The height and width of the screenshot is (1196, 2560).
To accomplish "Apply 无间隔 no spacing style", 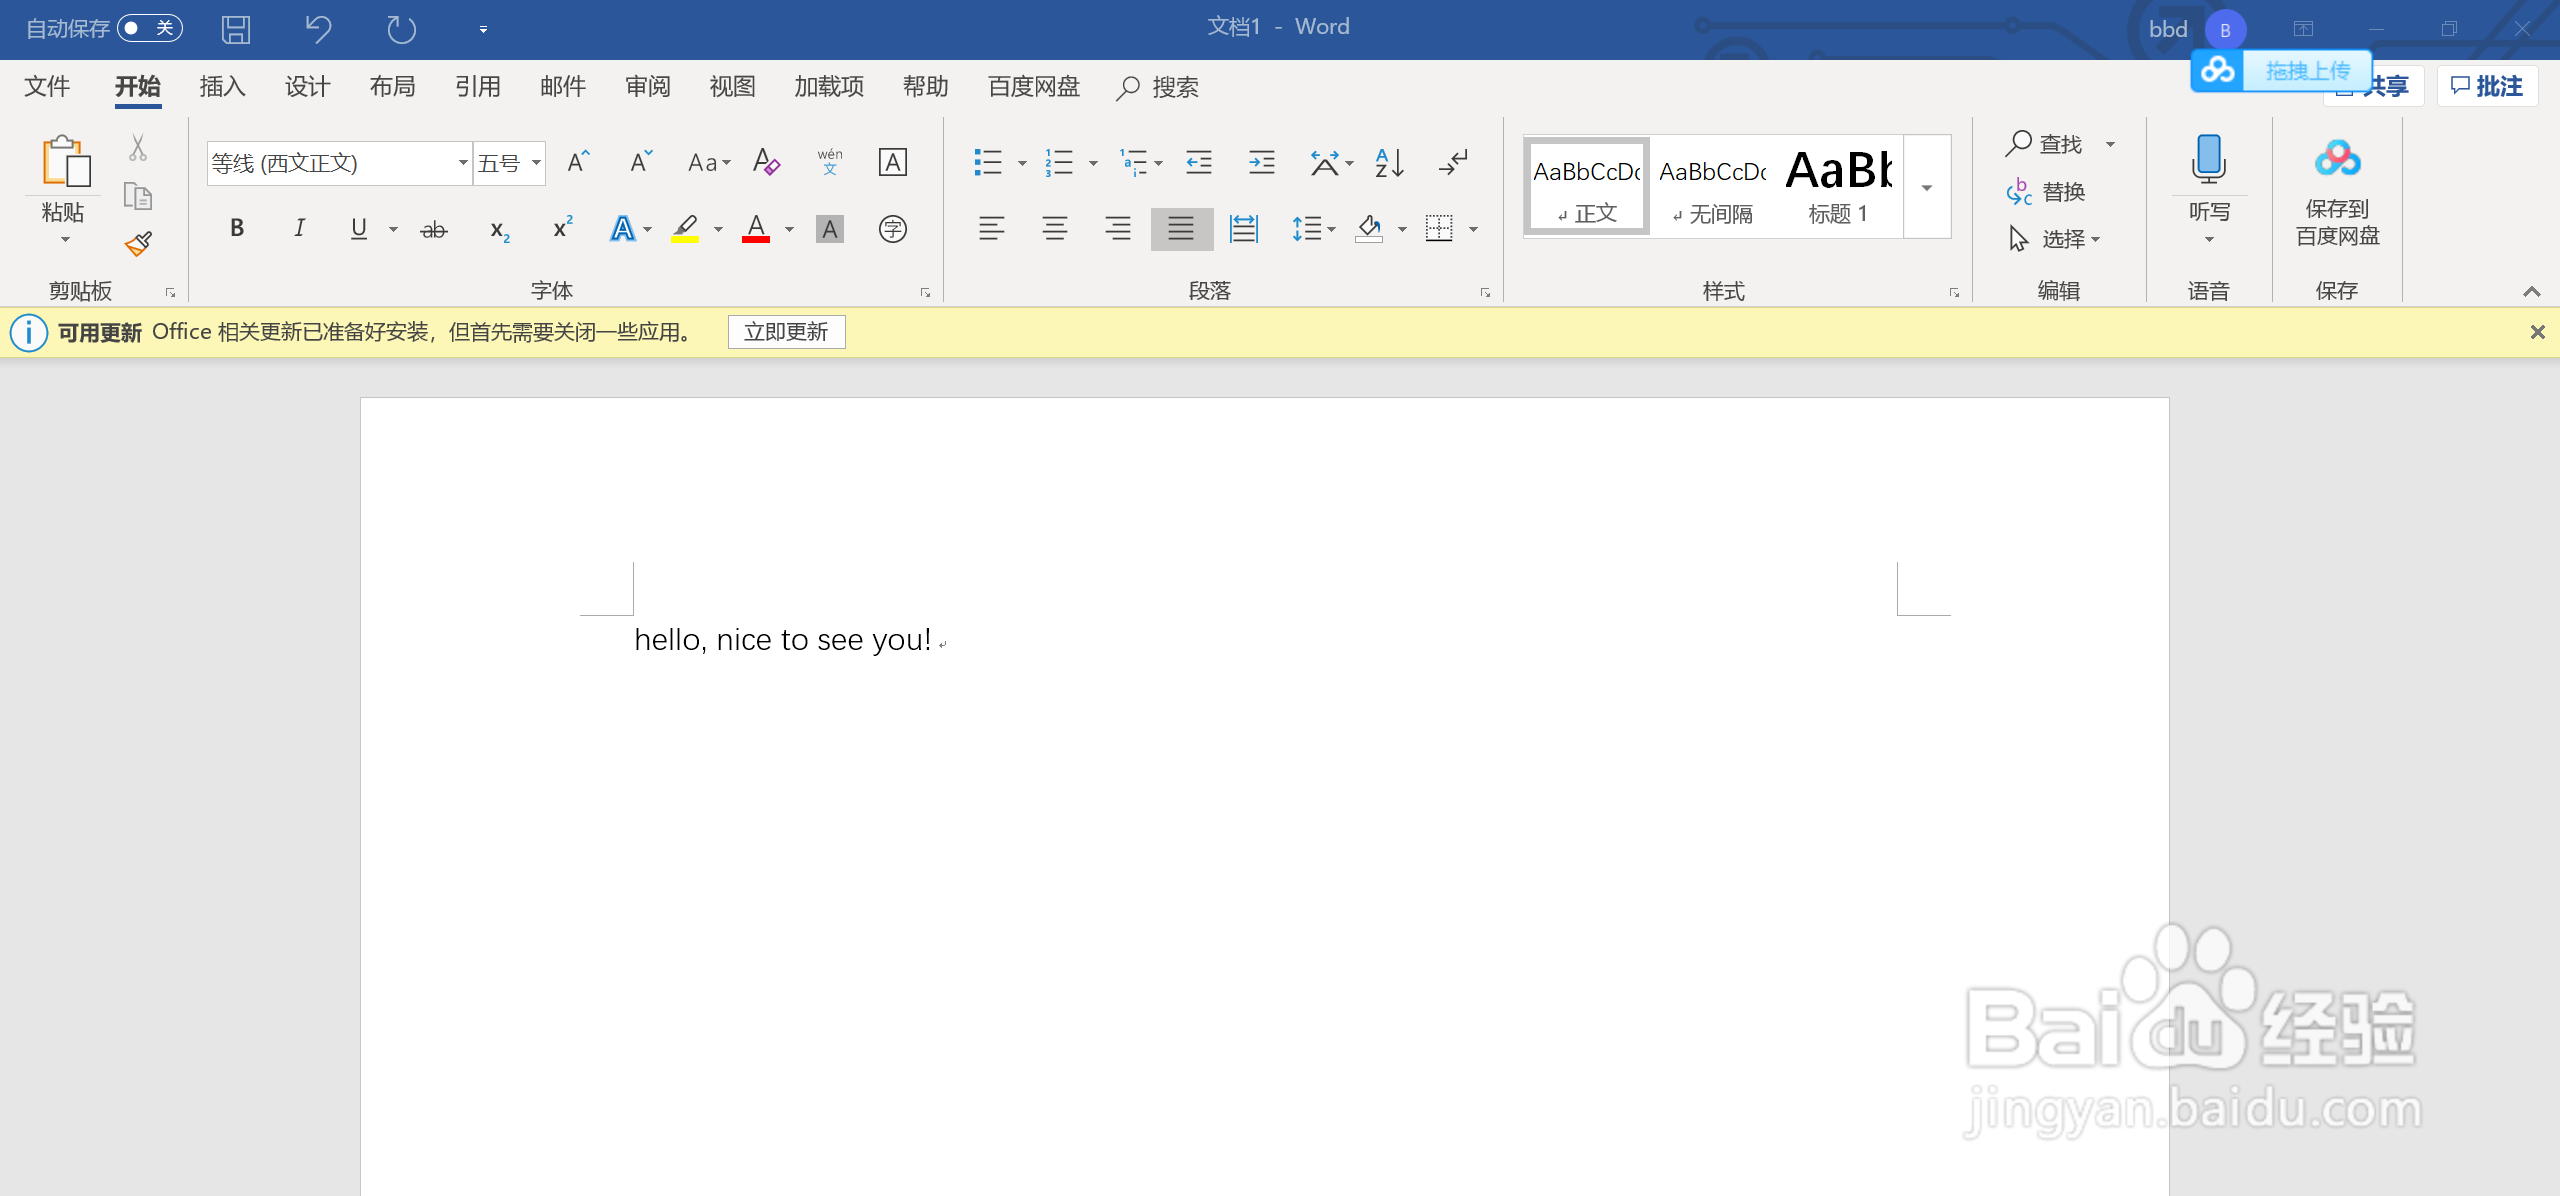I will [1713, 187].
